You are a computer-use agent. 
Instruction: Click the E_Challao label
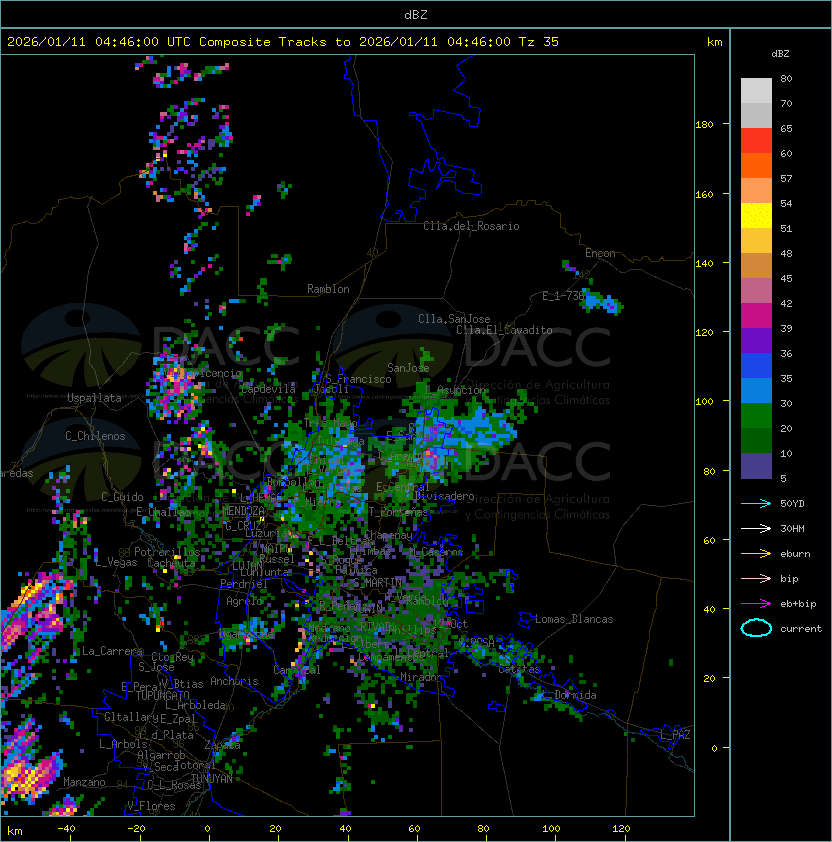163,513
